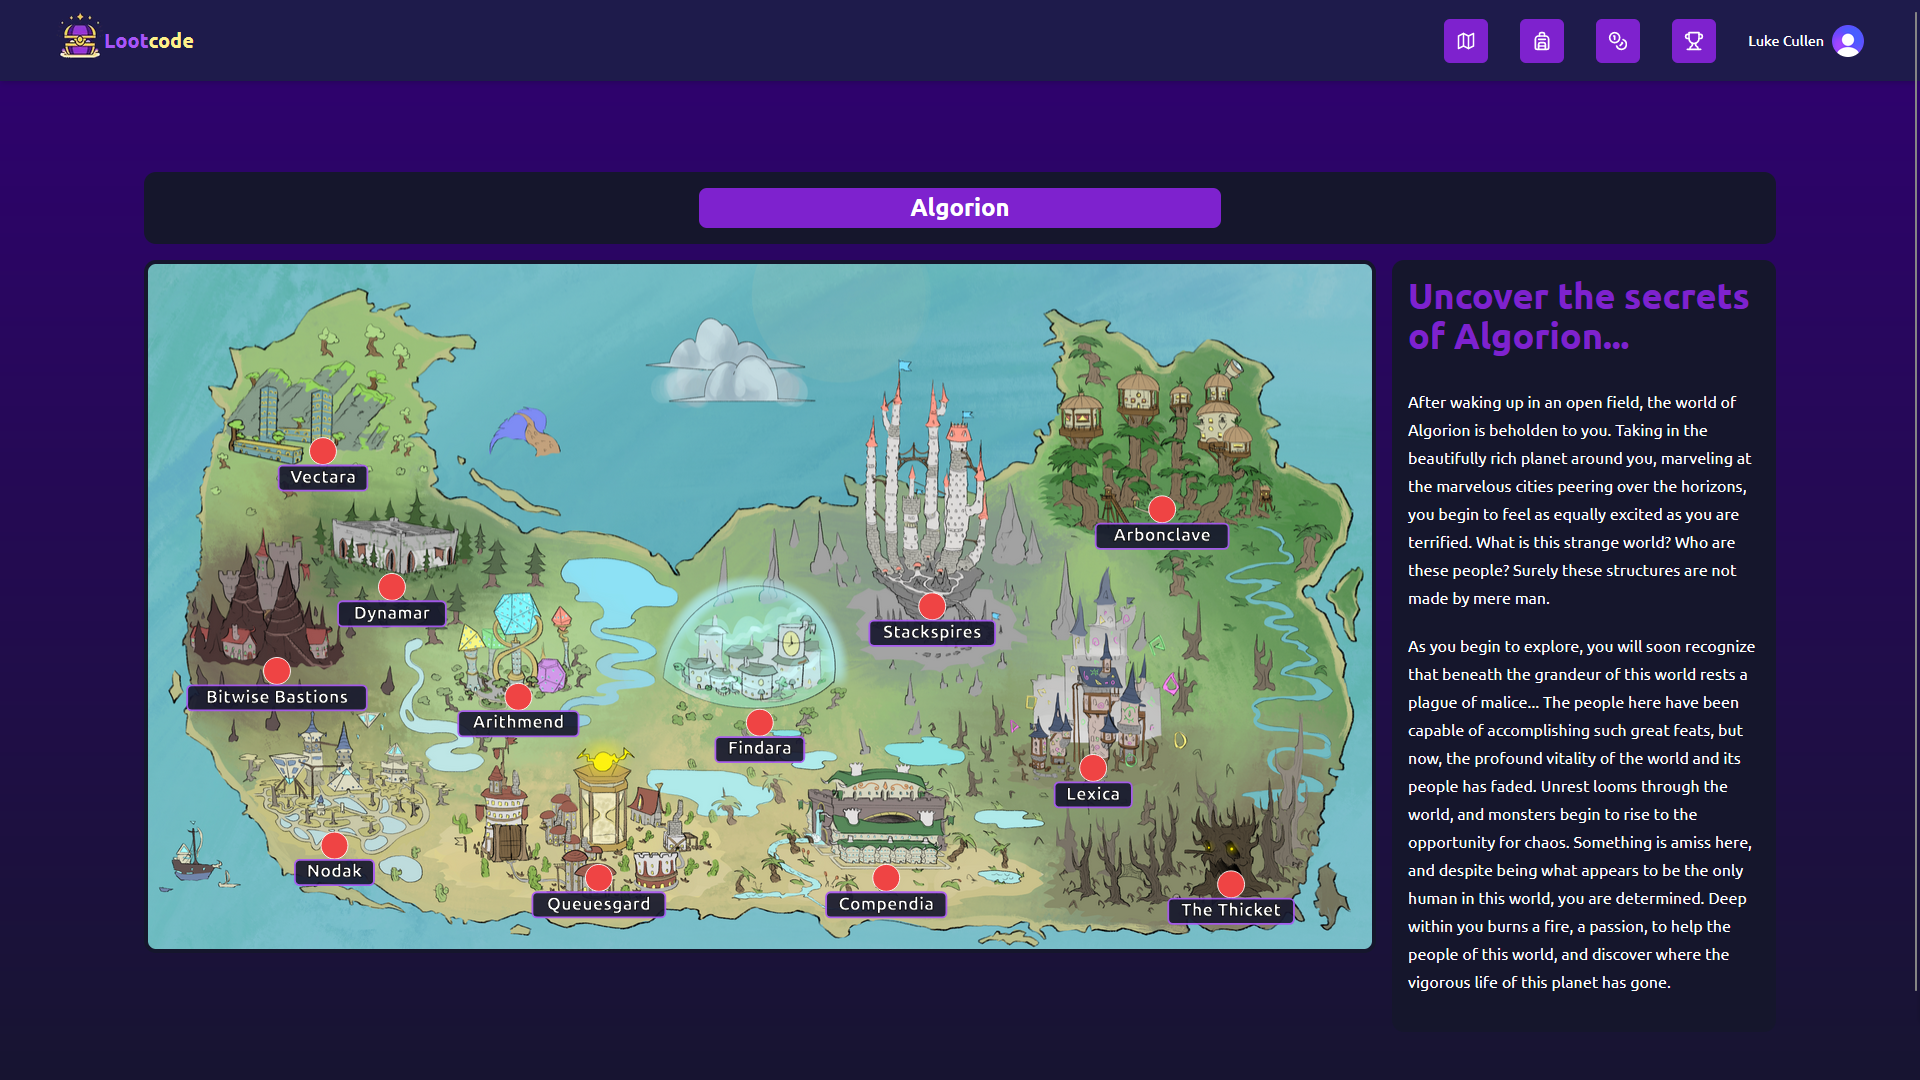
Task: Click the Lootcode treasure chest logo
Action: (x=79, y=38)
